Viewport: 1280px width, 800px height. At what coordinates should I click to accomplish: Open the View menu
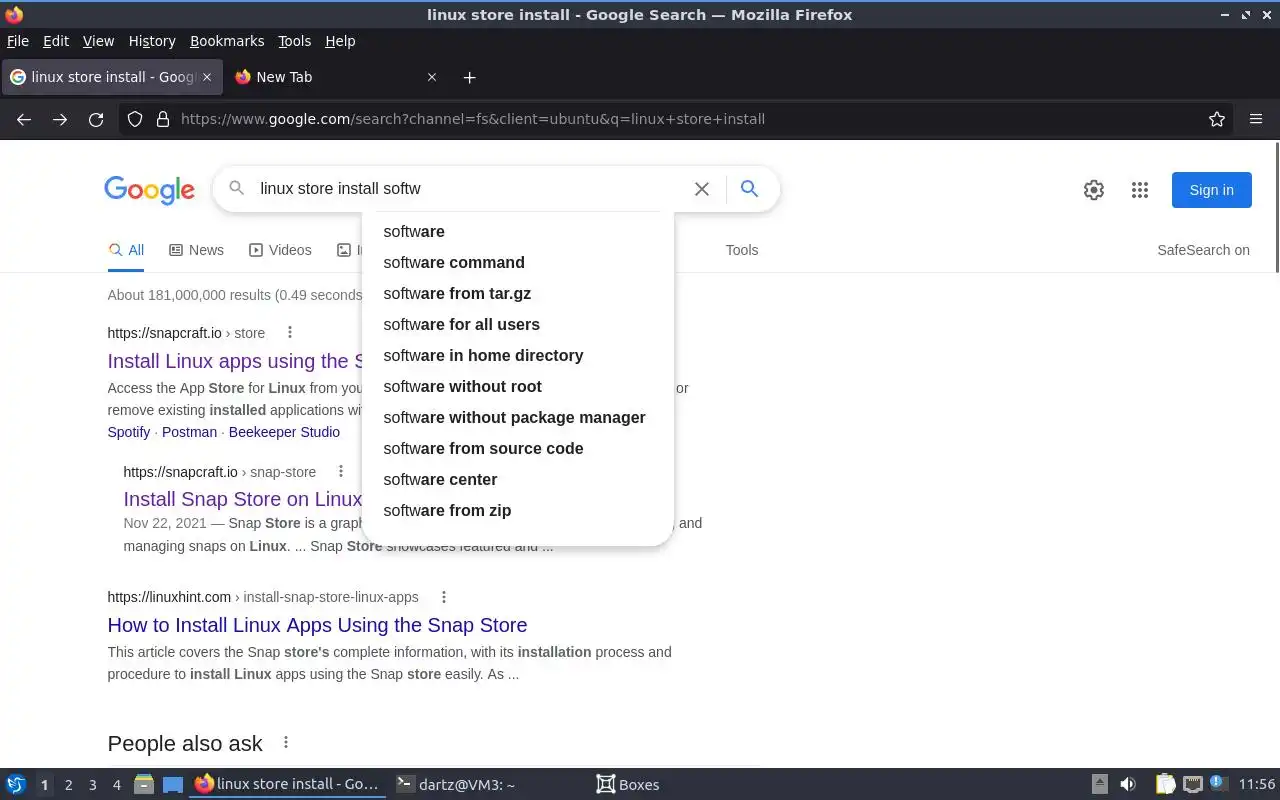point(98,41)
